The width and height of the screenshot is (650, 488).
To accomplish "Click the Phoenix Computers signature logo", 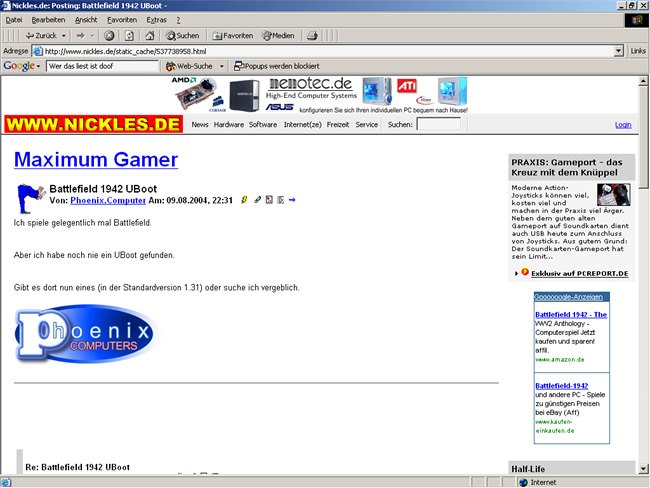I will 86,335.
